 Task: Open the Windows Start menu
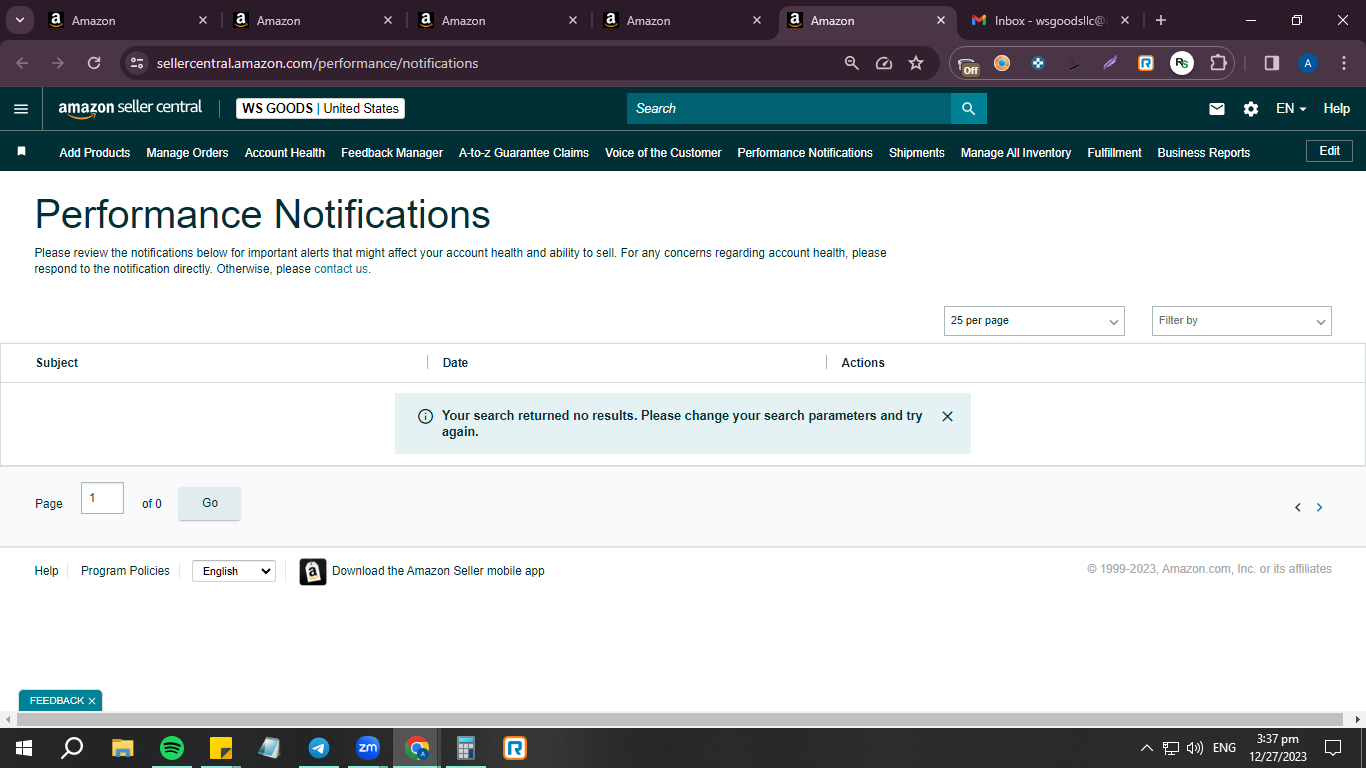(23, 748)
